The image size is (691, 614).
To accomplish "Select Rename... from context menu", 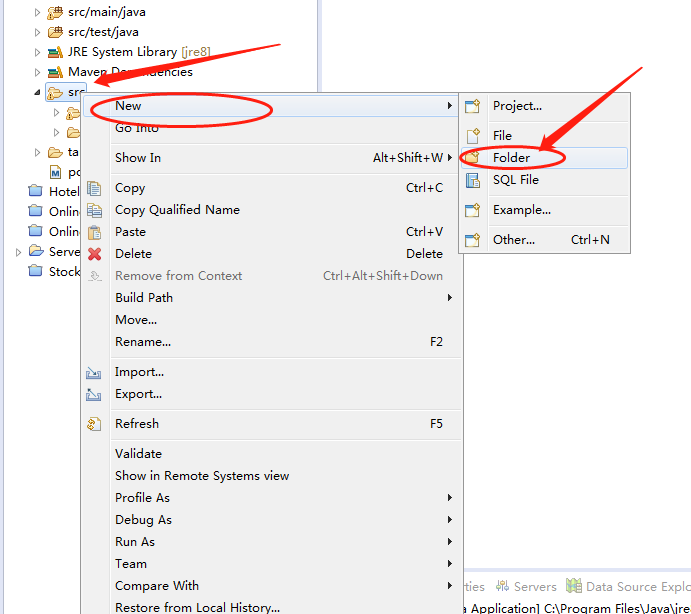I will click(143, 342).
